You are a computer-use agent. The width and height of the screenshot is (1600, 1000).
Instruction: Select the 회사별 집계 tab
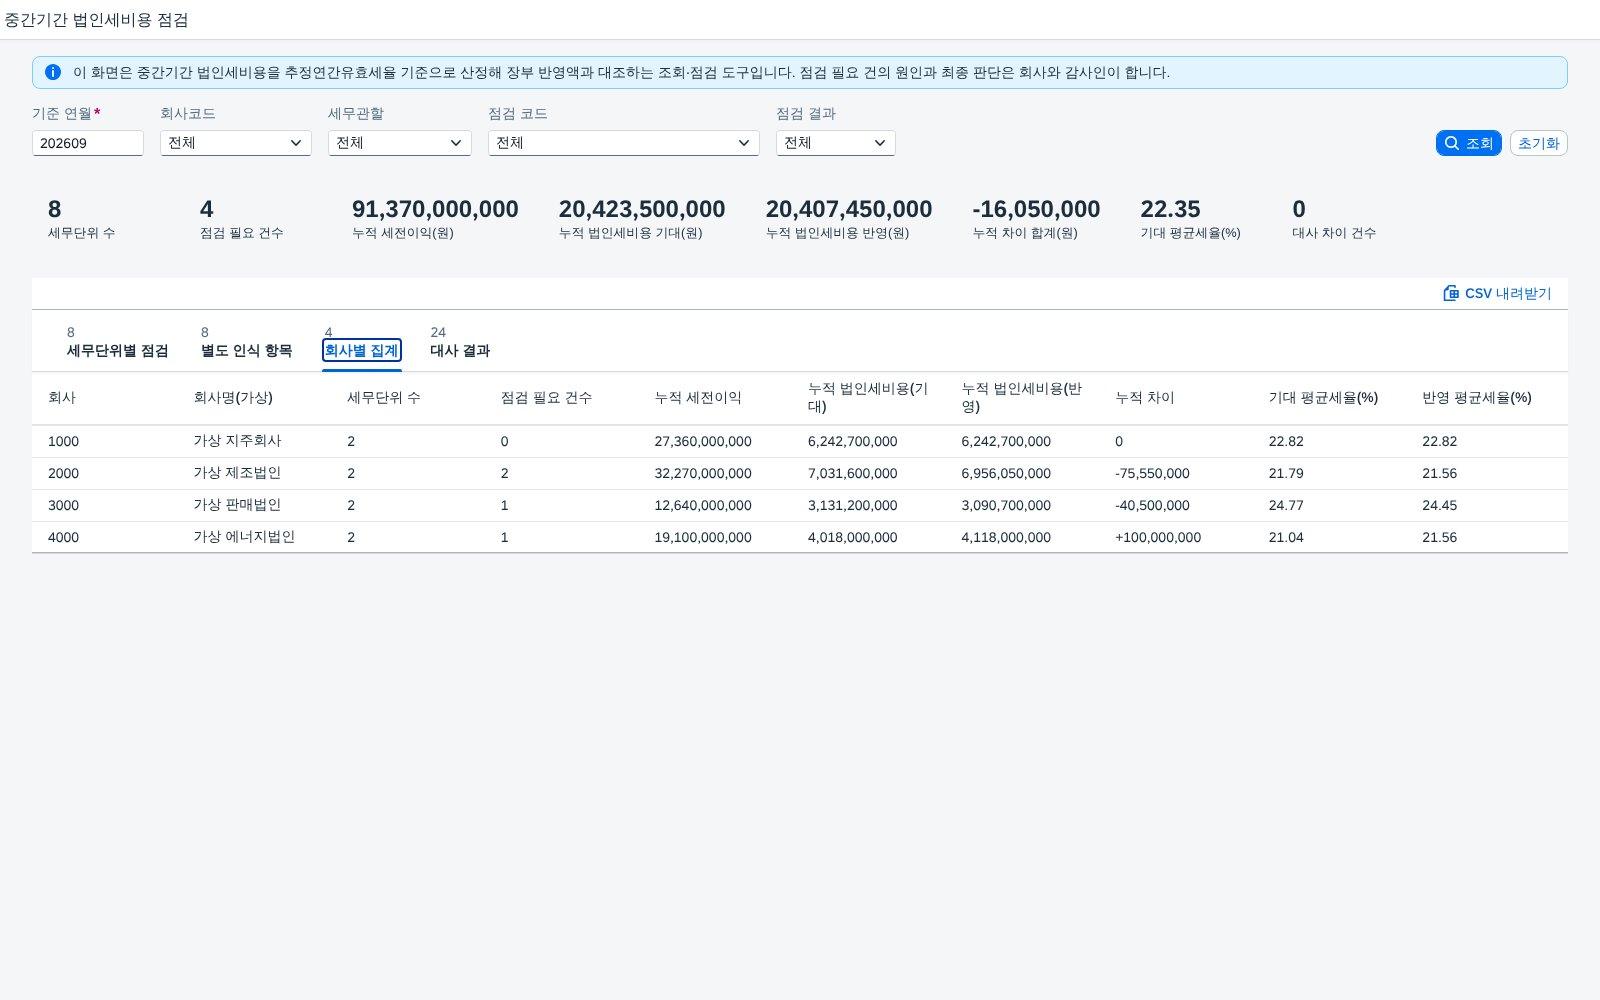tap(361, 343)
